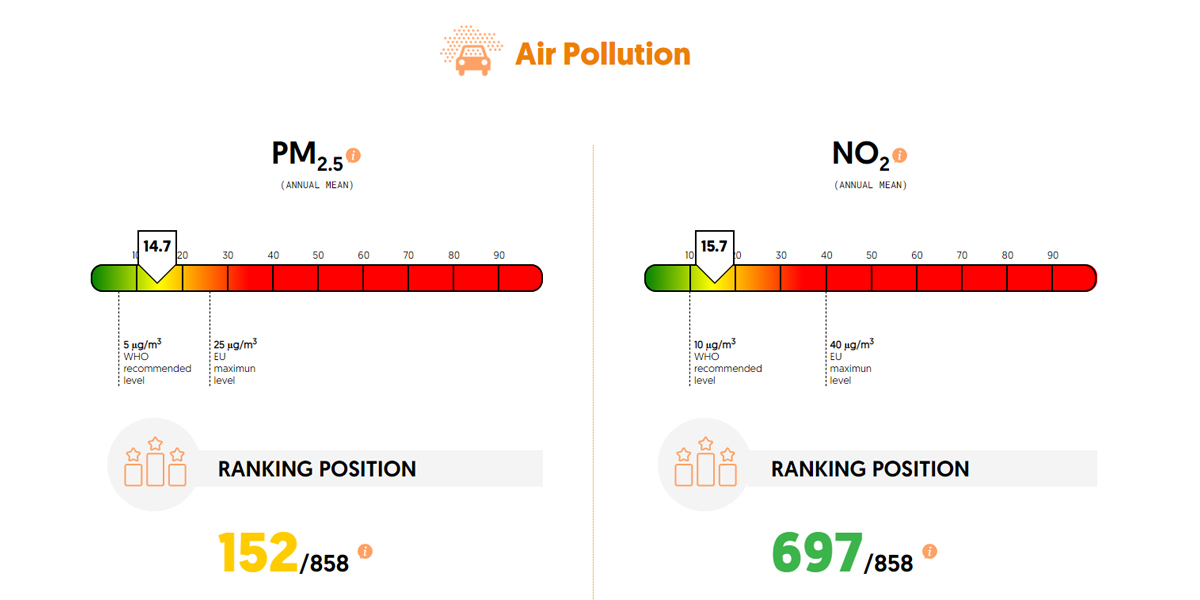
Task: Click the PM2.5 ranking number 152
Action: [258, 553]
